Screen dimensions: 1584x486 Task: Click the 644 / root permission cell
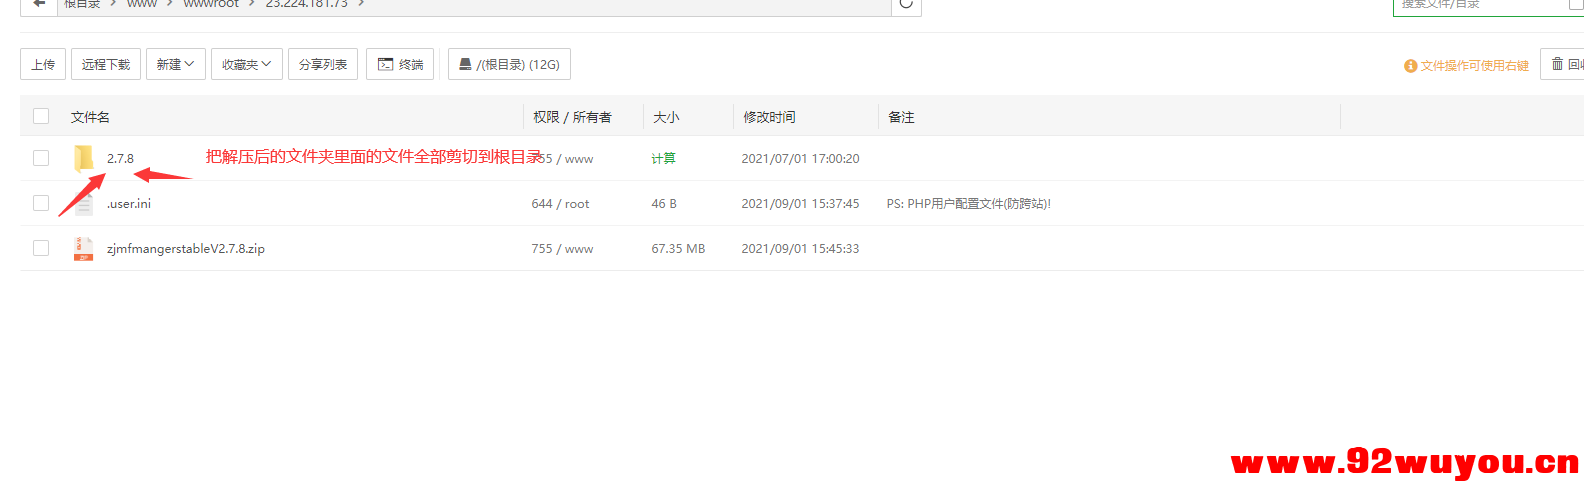[x=560, y=203]
